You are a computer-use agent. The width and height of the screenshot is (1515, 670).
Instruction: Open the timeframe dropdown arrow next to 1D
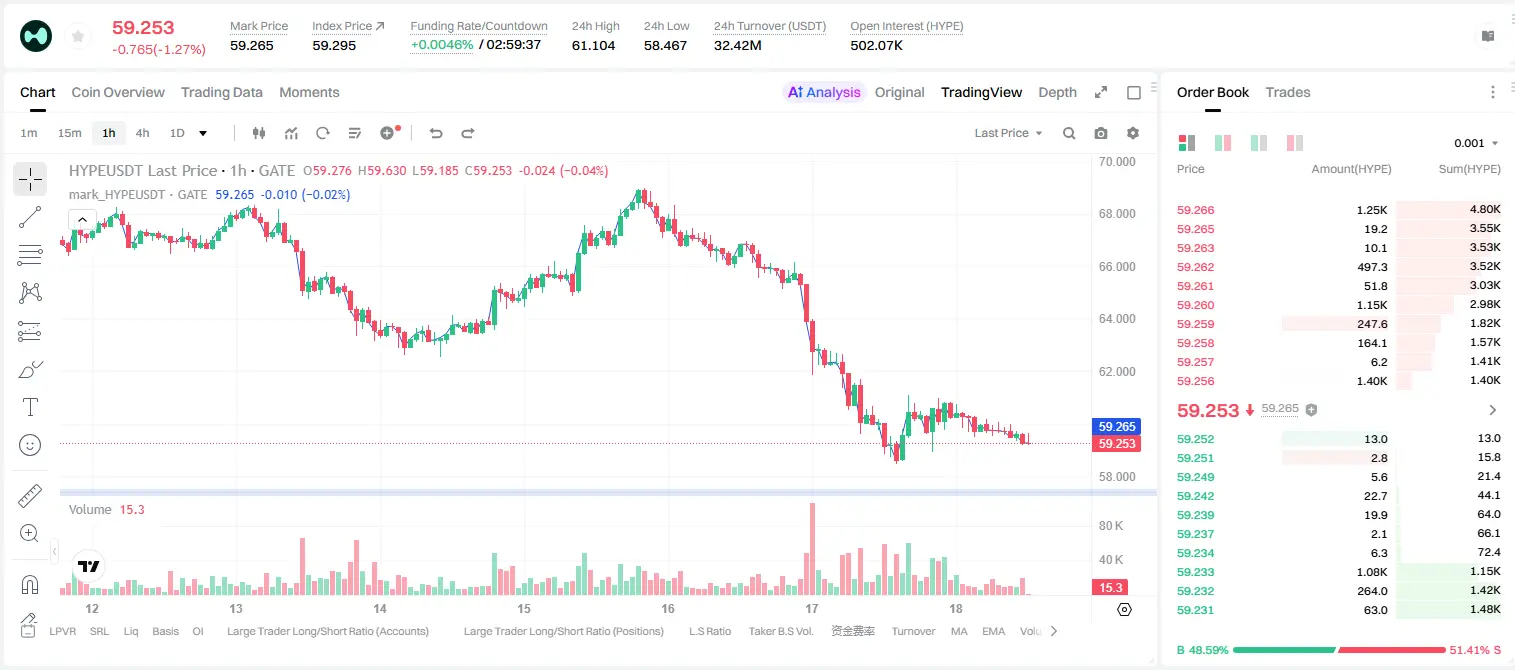pos(203,133)
